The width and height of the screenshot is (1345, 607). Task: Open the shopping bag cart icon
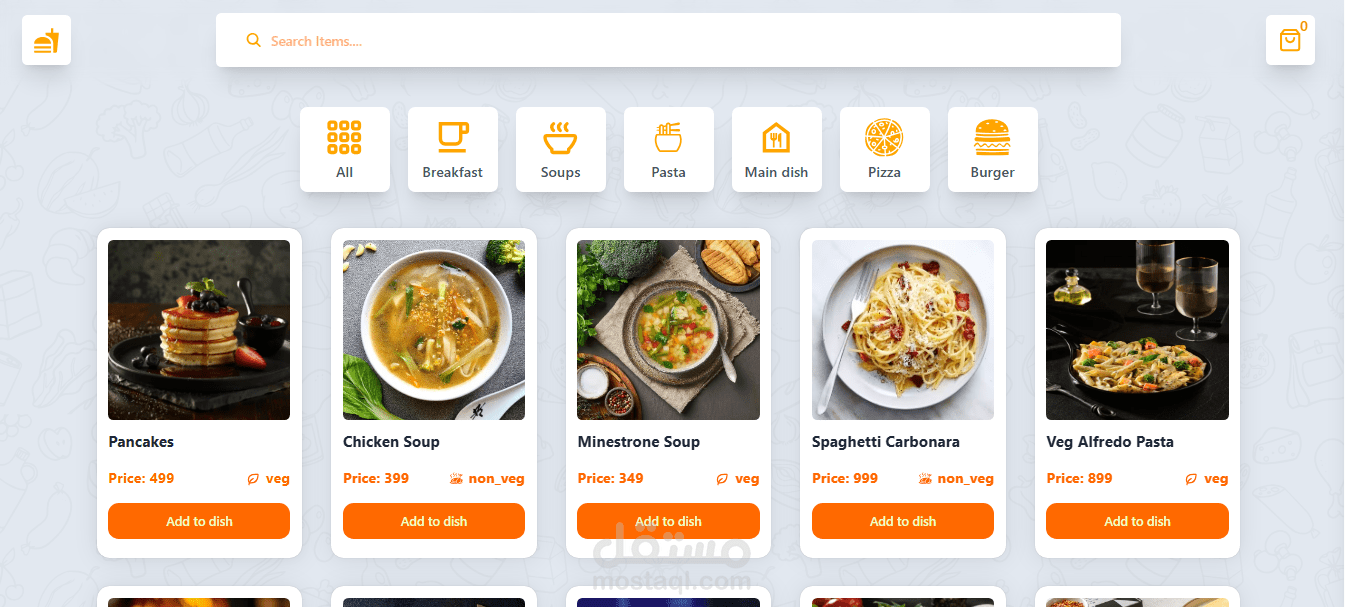1290,40
